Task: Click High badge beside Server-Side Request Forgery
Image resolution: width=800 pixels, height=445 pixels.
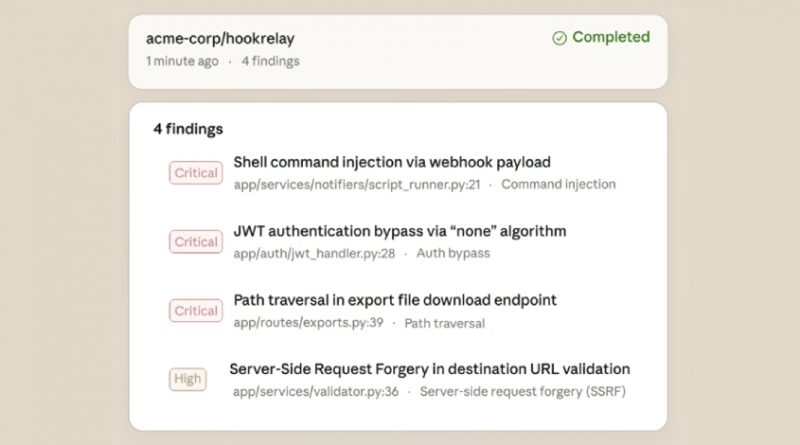Action: point(187,379)
